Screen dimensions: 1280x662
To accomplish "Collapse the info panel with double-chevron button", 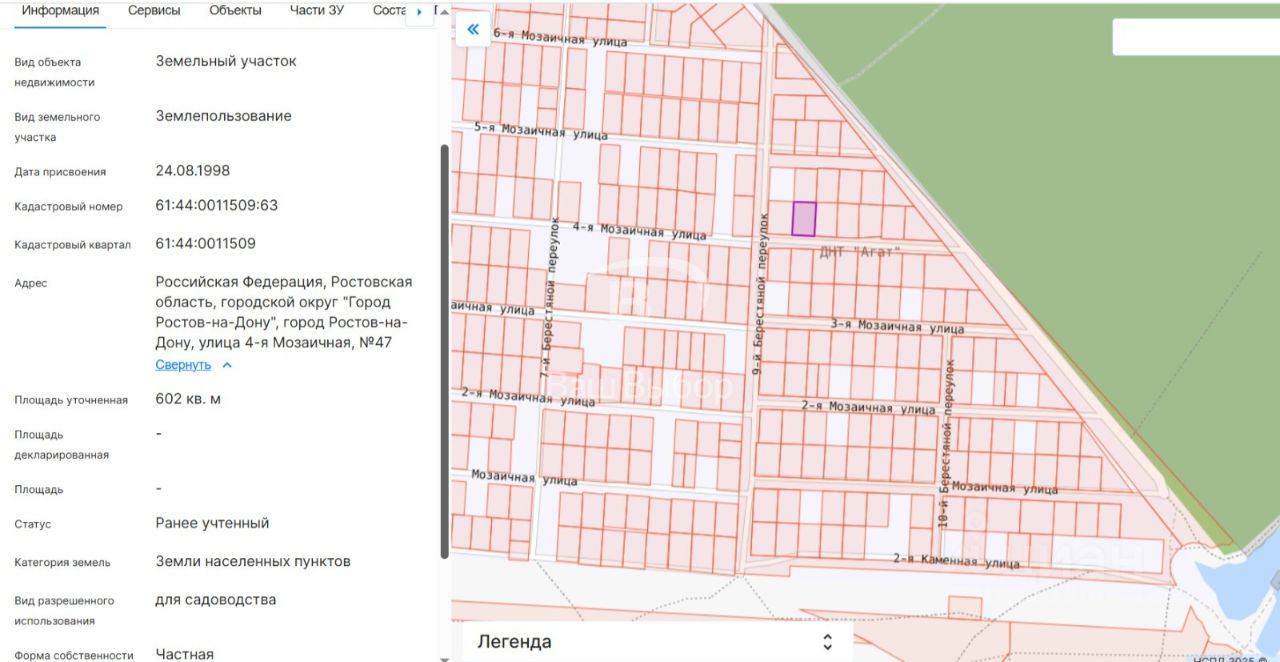I will [x=473, y=30].
